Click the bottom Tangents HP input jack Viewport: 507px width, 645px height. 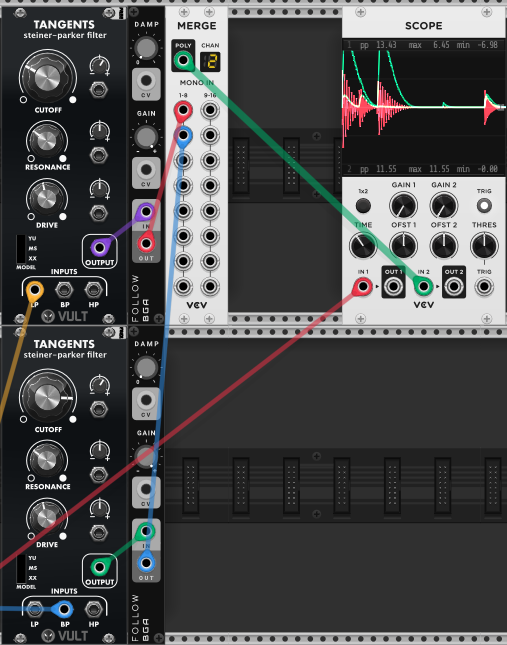[93, 609]
